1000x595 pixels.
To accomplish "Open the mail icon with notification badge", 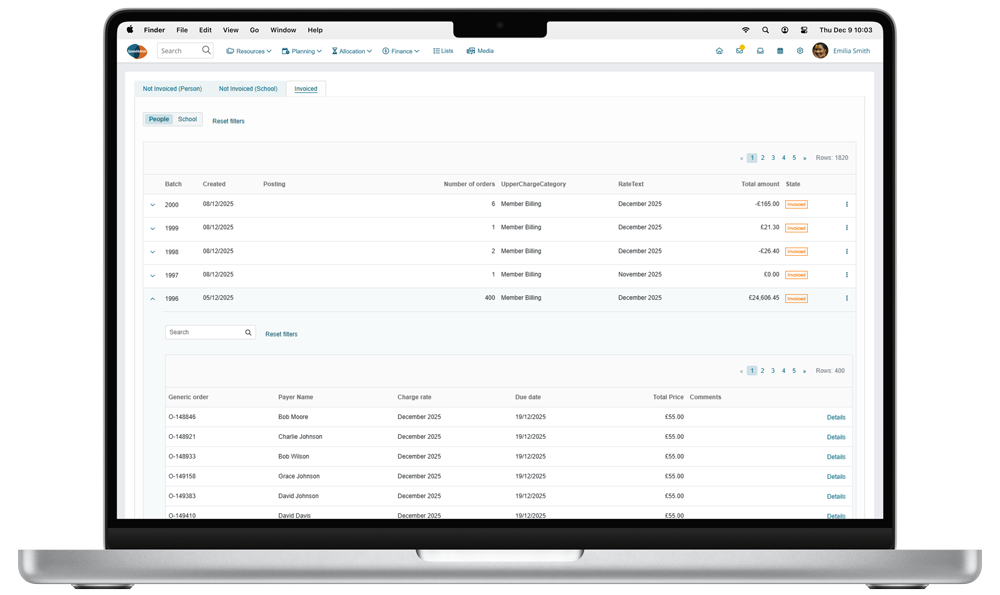I will tap(740, 50).
